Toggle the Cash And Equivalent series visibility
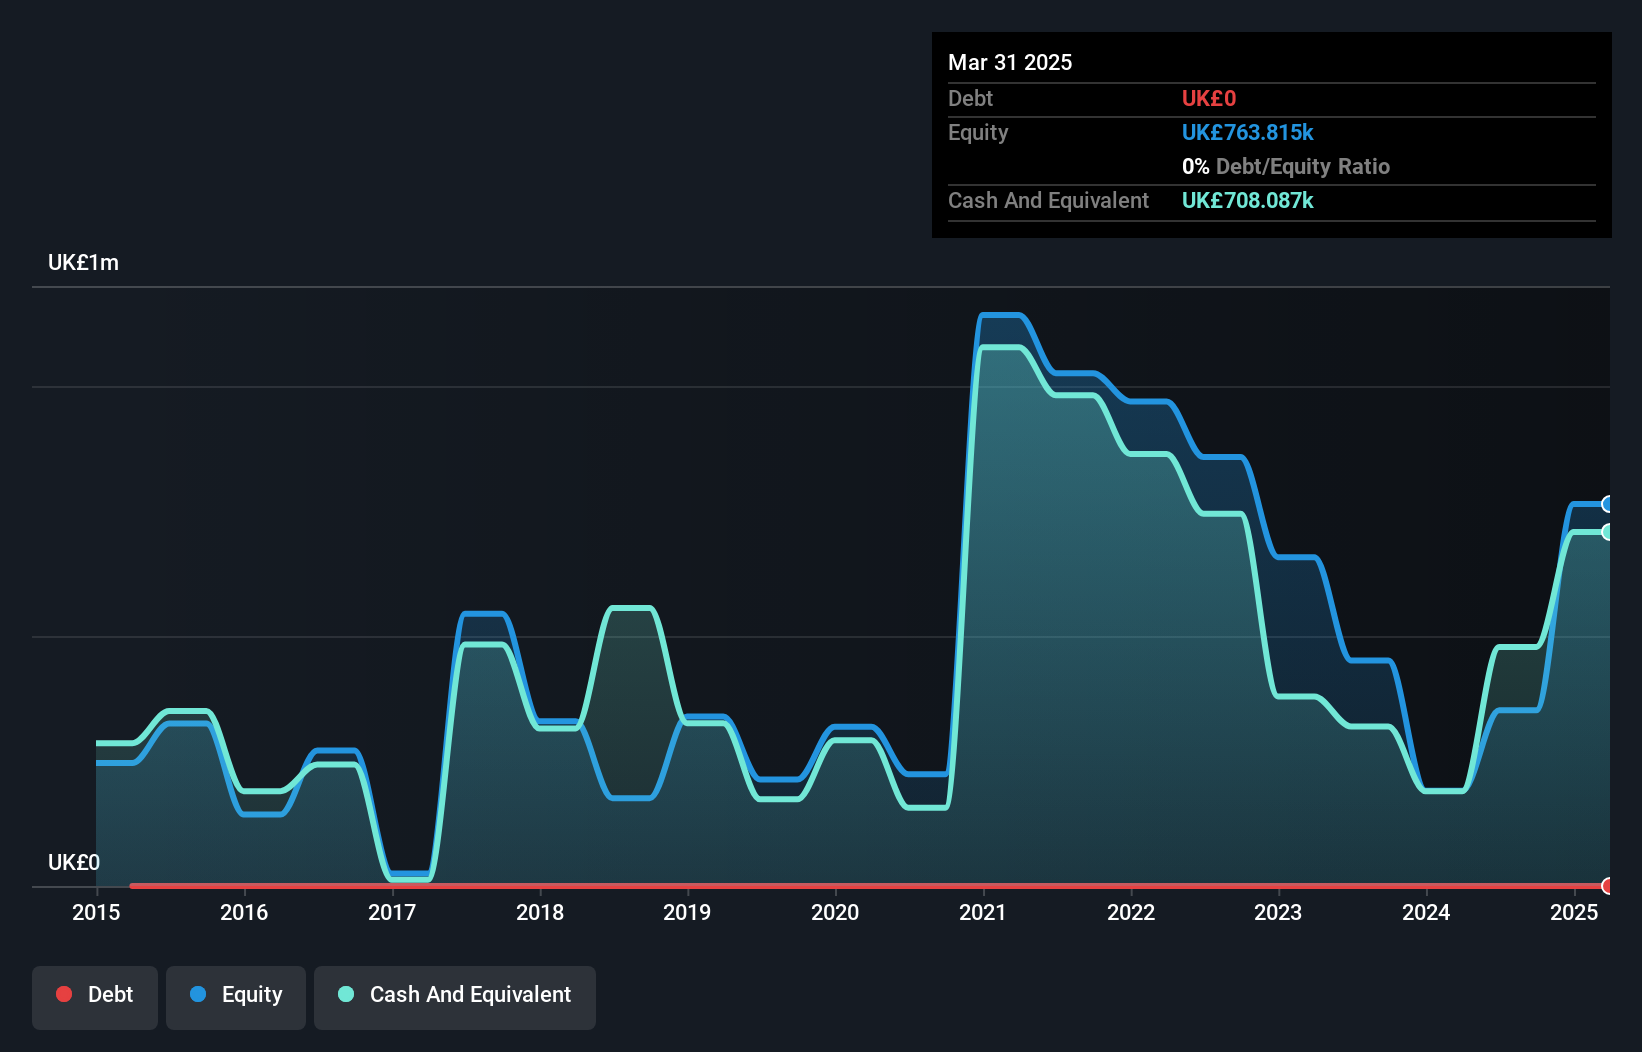 455,996
